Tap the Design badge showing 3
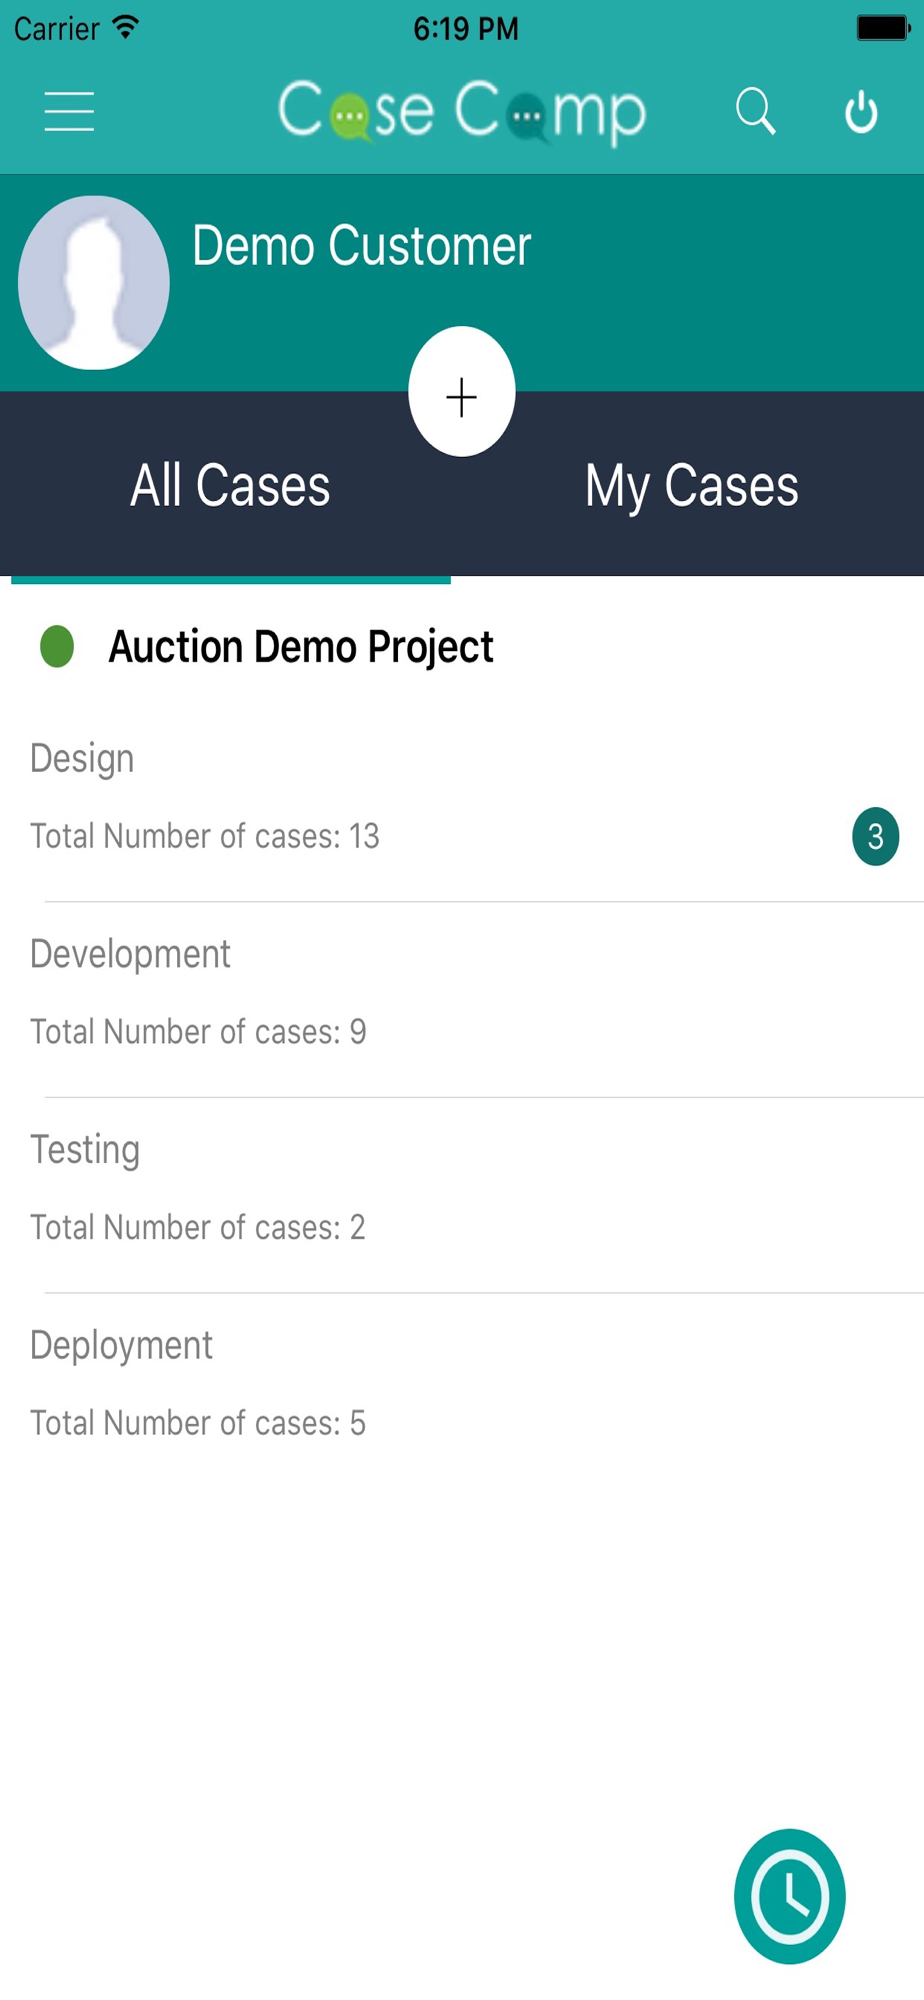This screenshot has width=924, height=2000. click(x=875, y=836)
